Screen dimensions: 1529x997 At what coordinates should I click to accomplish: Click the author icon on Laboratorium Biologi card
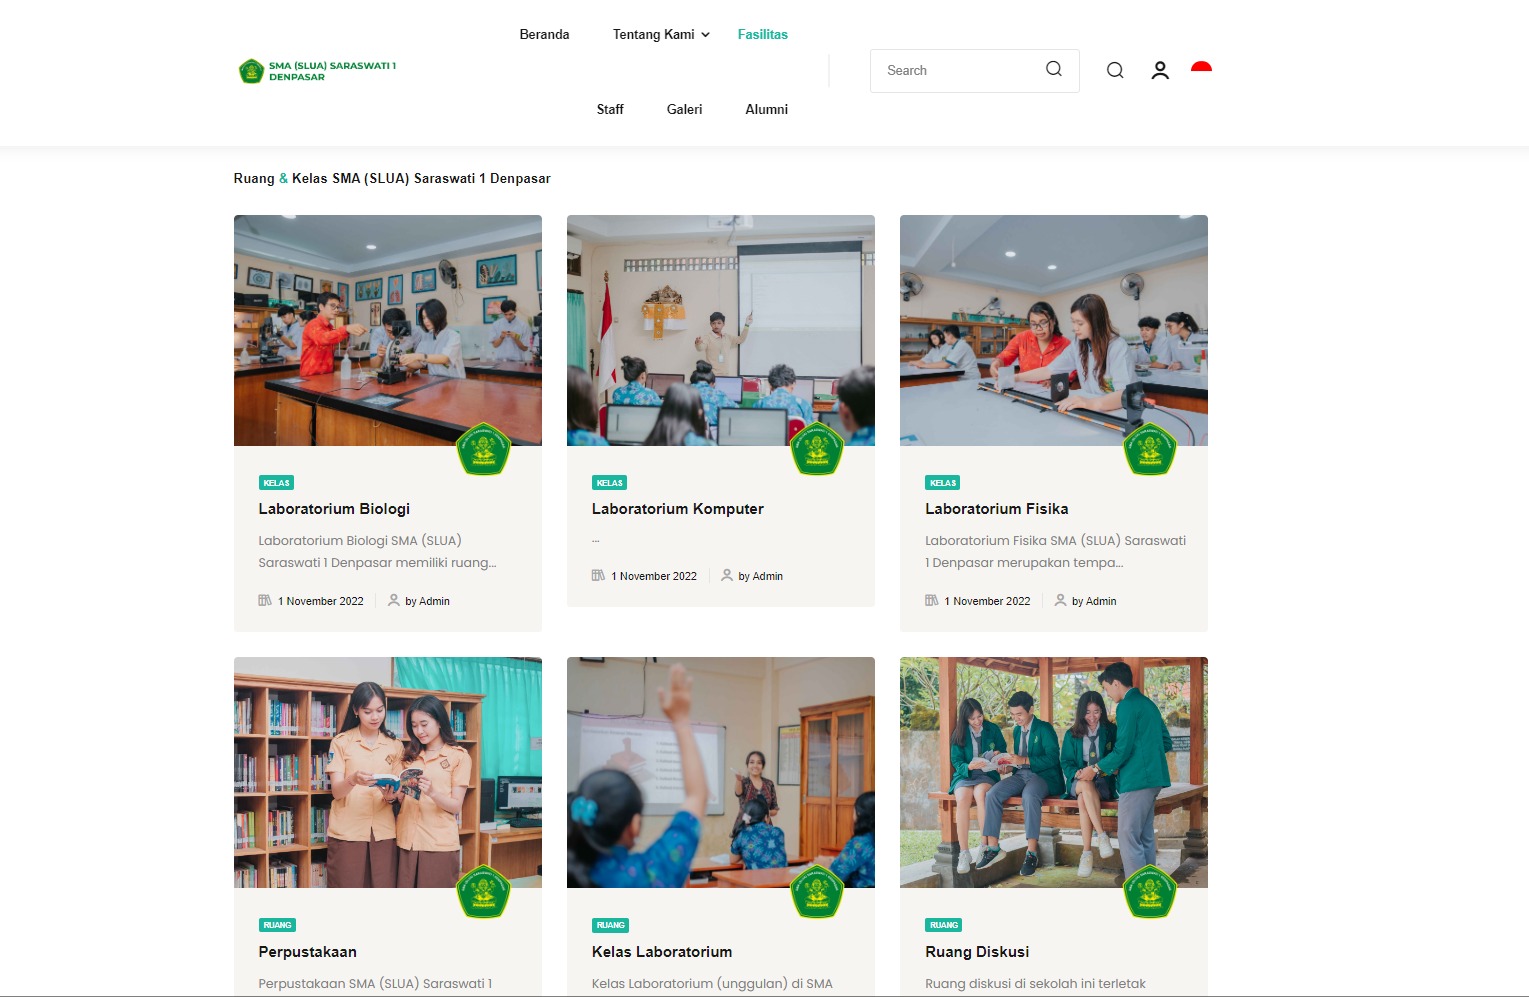[394, 600]
